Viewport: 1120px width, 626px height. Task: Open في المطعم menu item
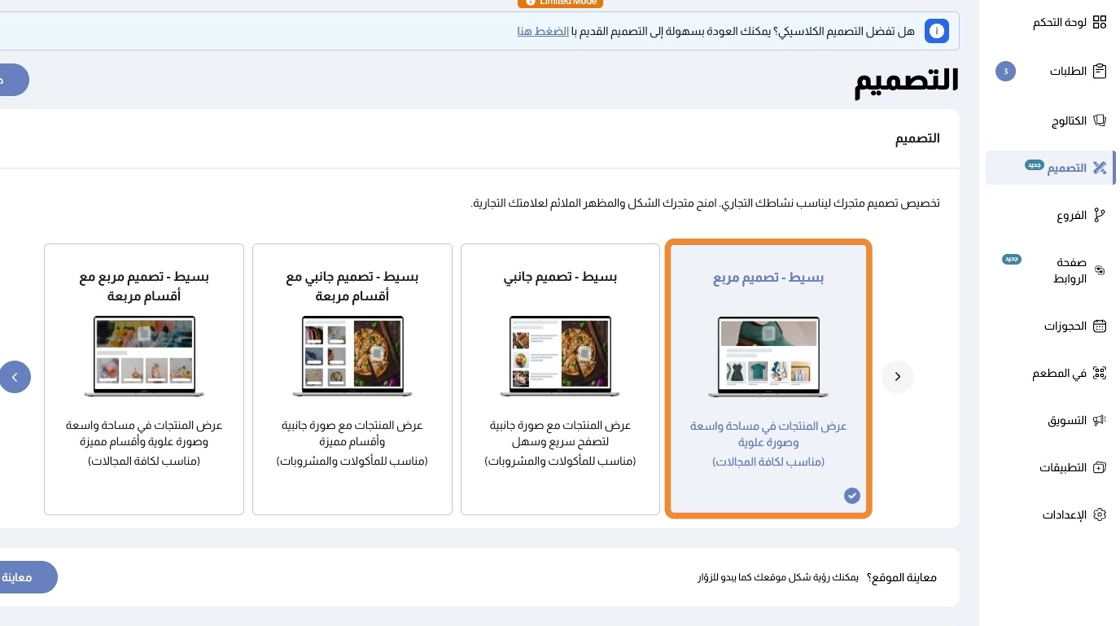coord(1059,373)
